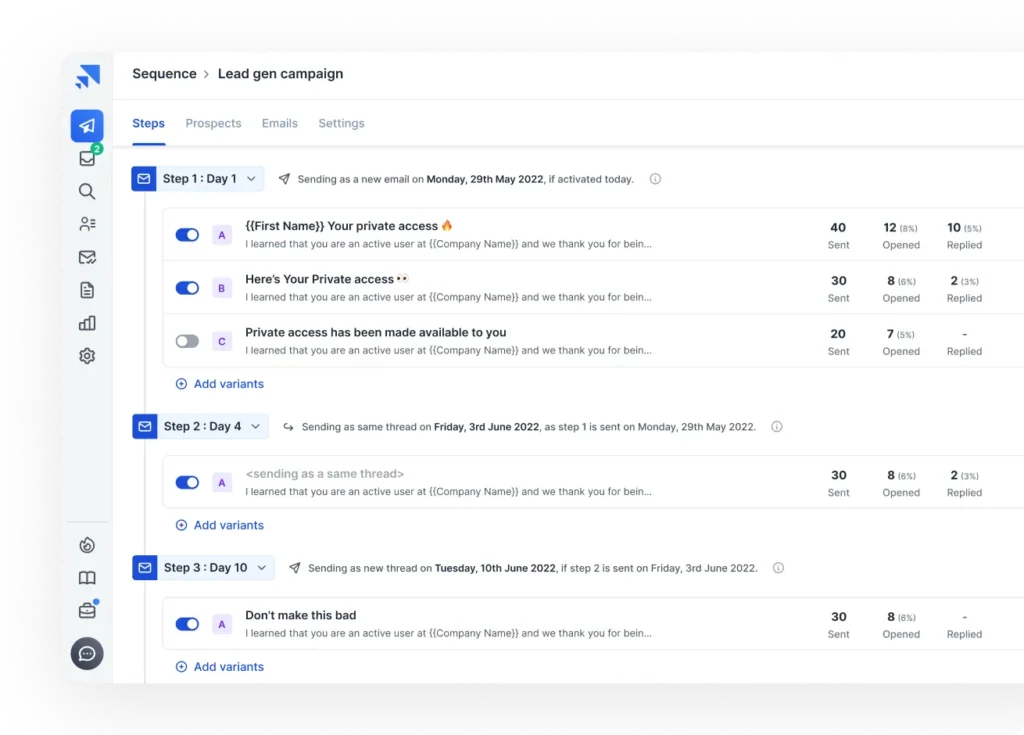Viewport: 1024px width, 735px height.
Task: Expand the Step 3 : Day 10 dropdown
Action: (261, 568)
